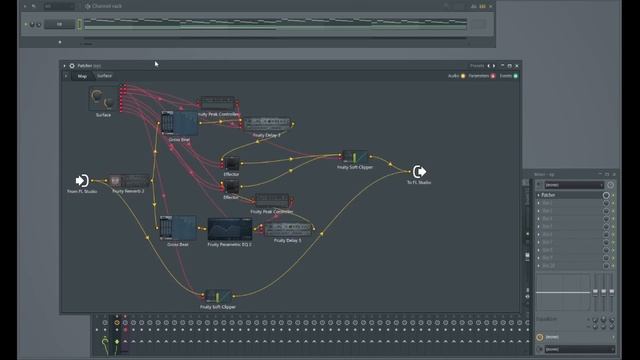
Task: Open the mixer input routing dropdown
Action: [574, 185]
